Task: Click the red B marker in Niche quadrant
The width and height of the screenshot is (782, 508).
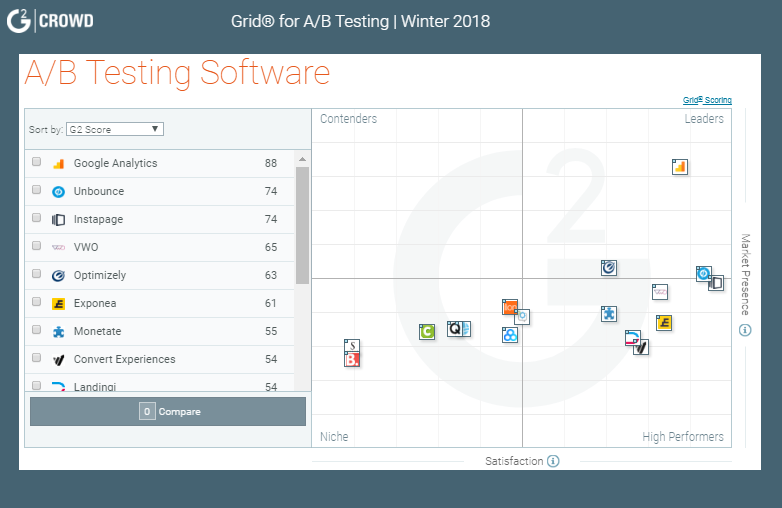Action: tap(352, 359)
